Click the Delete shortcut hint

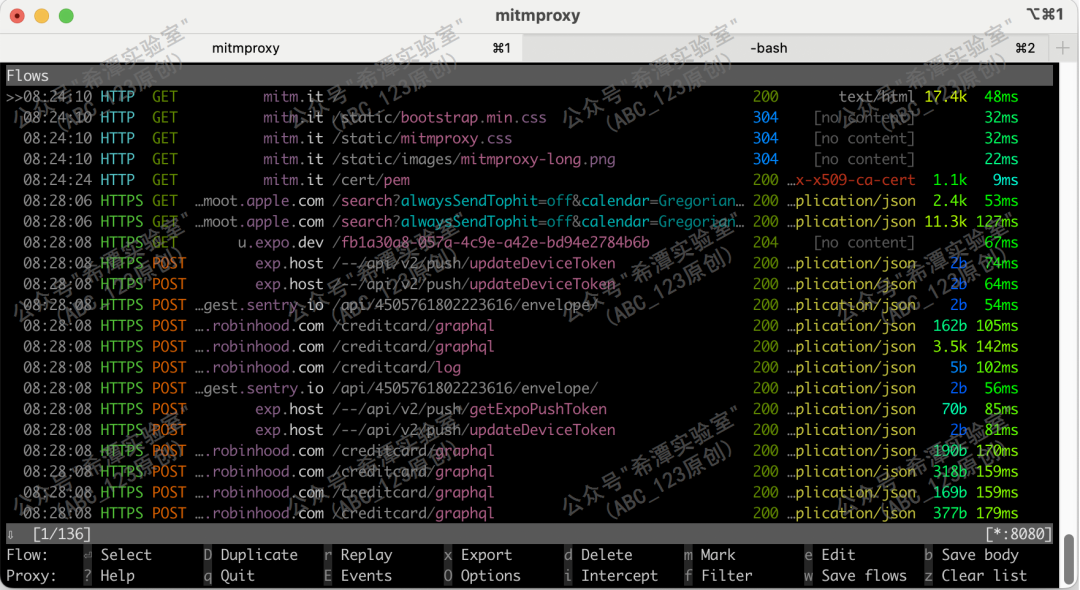click(x=606, y=555)
